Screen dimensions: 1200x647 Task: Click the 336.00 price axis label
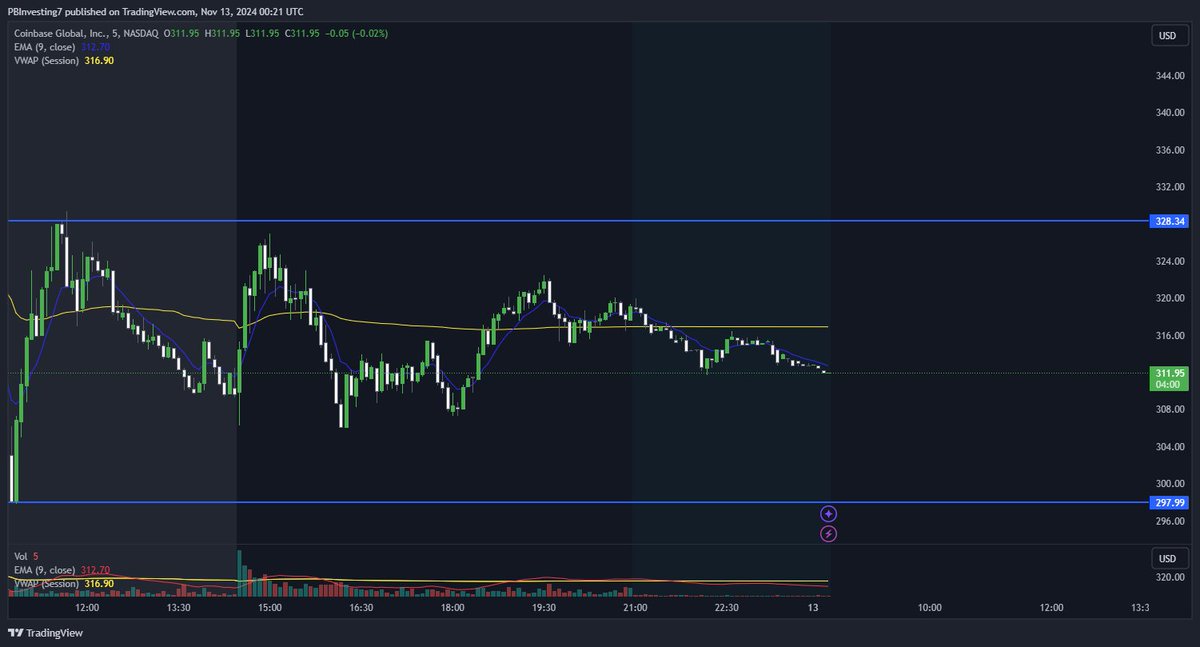point(1169,150)
